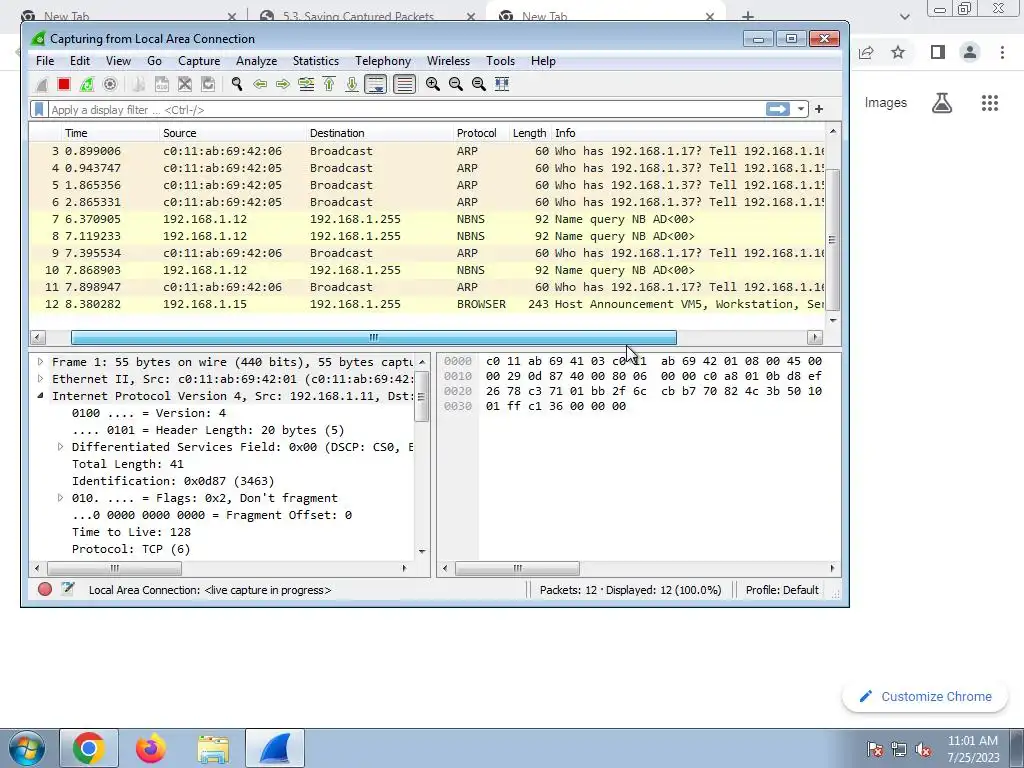The height and width of the screenshot is (768, 1024).
Task: Click the Destination column header
Action: pyautogui.click(x=379, y=133)
